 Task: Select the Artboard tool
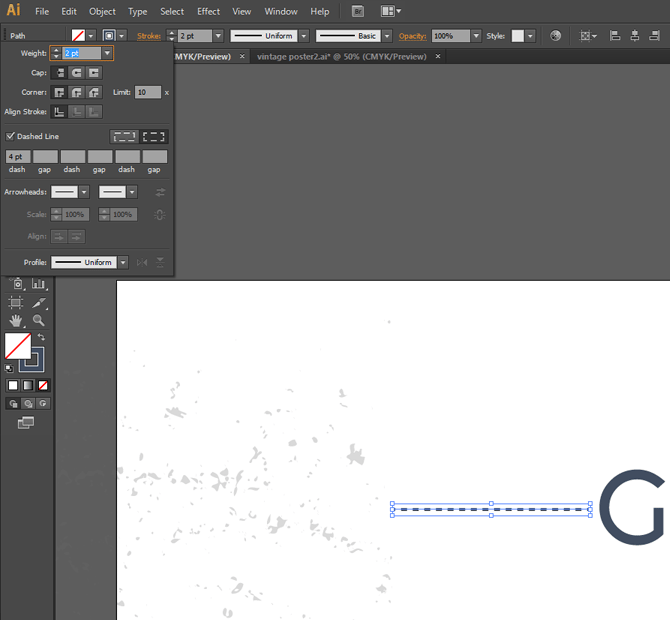point(16,302)
